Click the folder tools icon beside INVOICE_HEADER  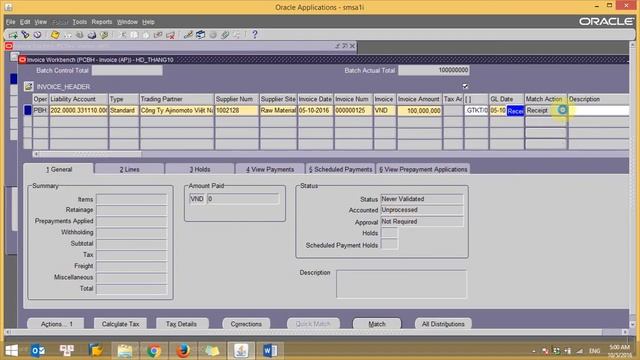(28, 87)
